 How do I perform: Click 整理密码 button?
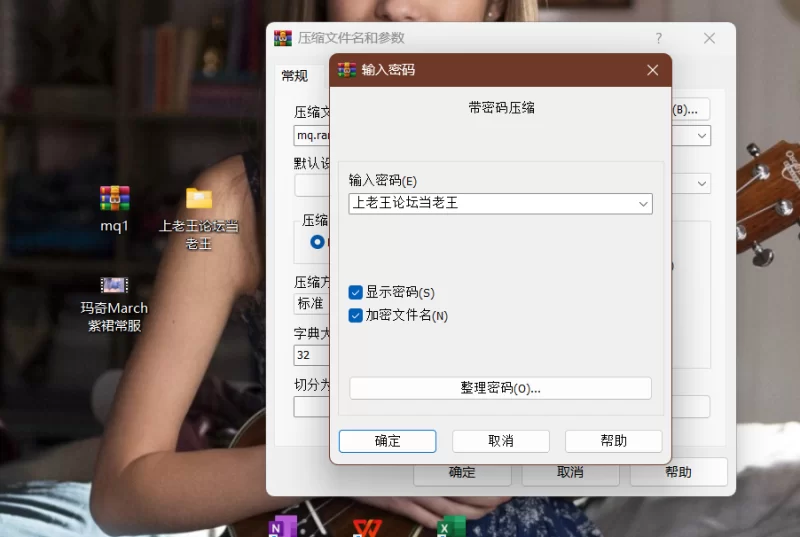500,388
